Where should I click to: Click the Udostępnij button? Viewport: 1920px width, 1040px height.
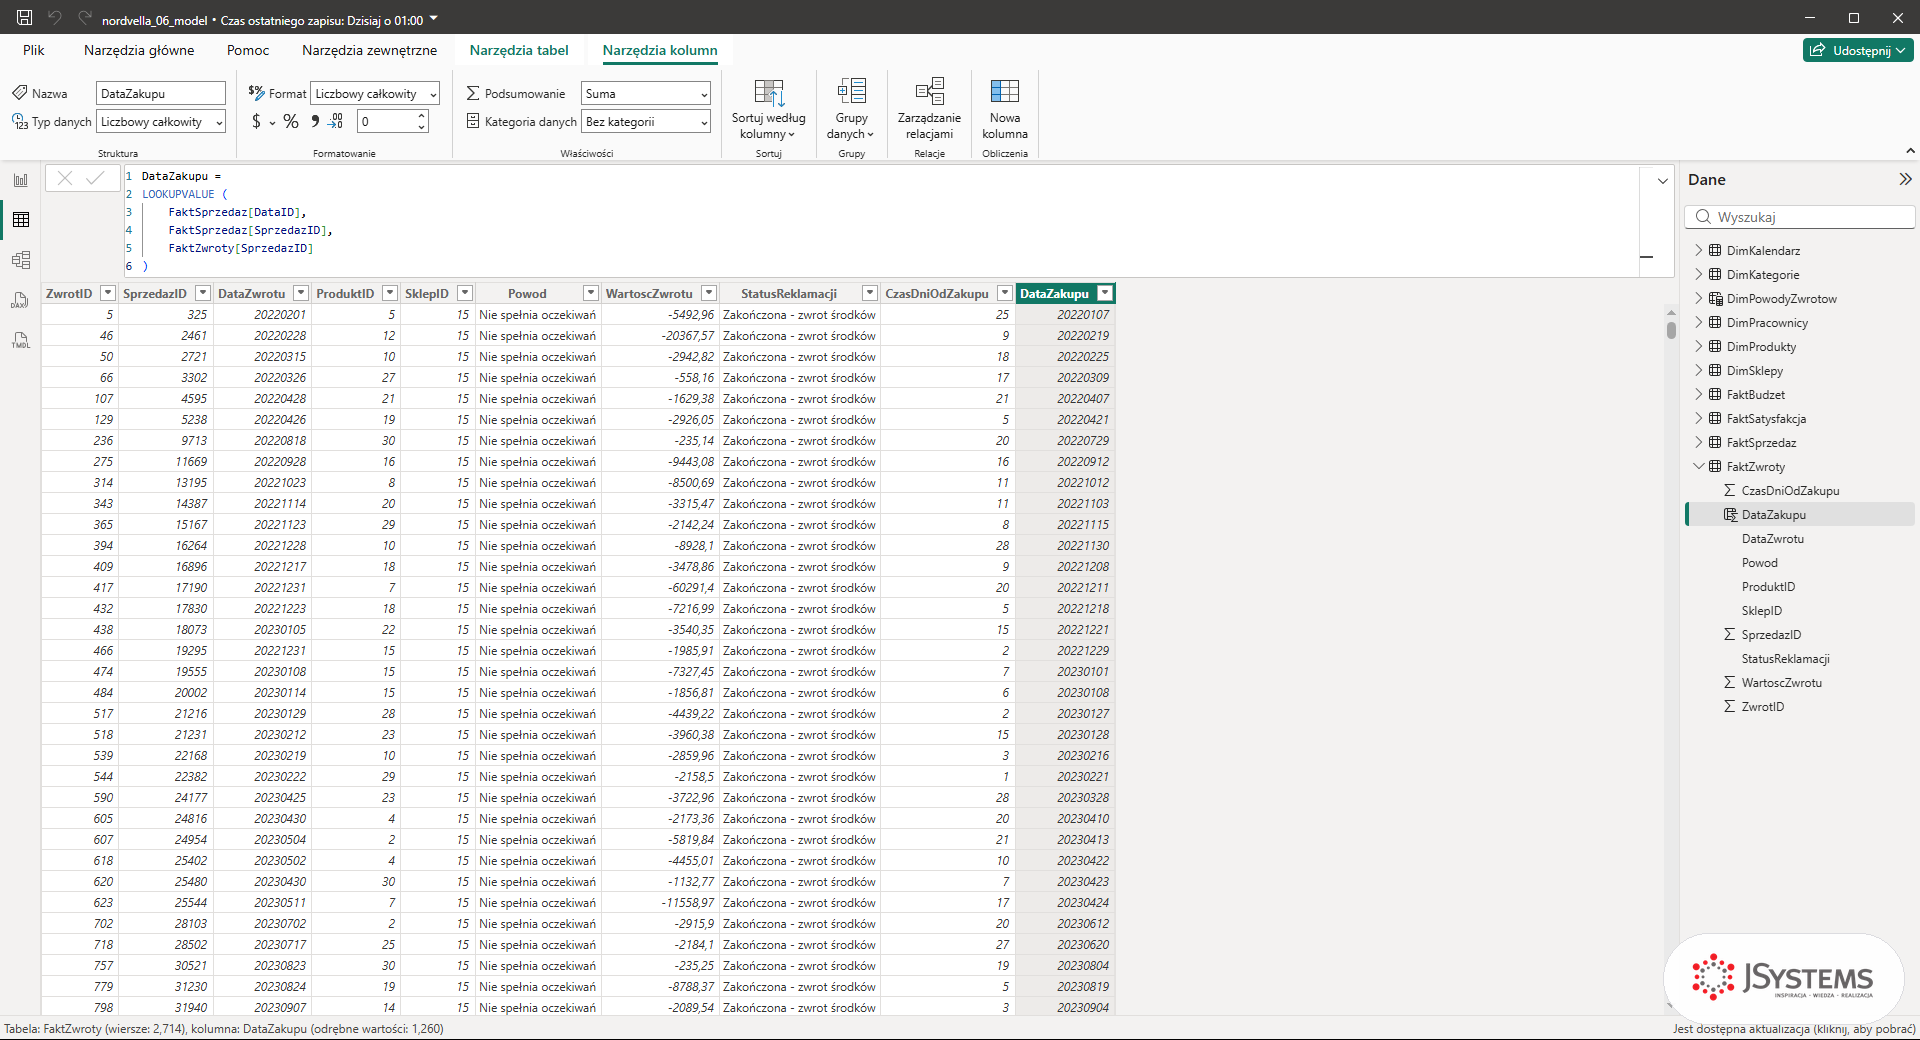pyautogui.click(x=1858, y=50)
